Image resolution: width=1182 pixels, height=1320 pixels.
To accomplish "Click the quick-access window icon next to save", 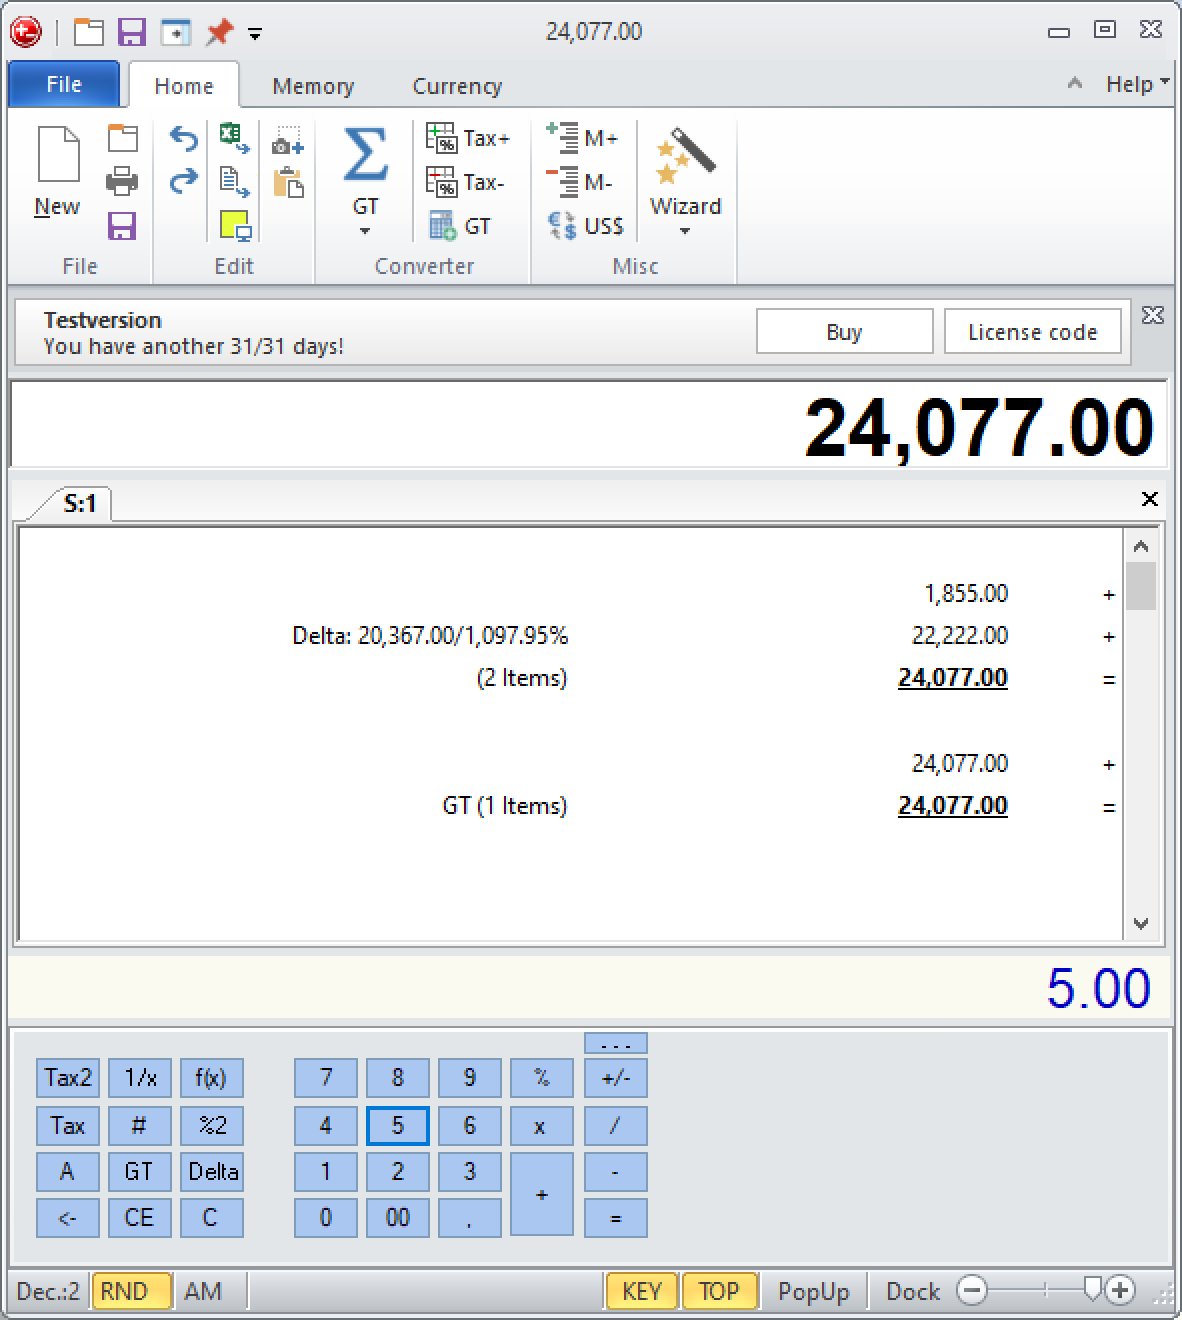I will coord(176,32).
